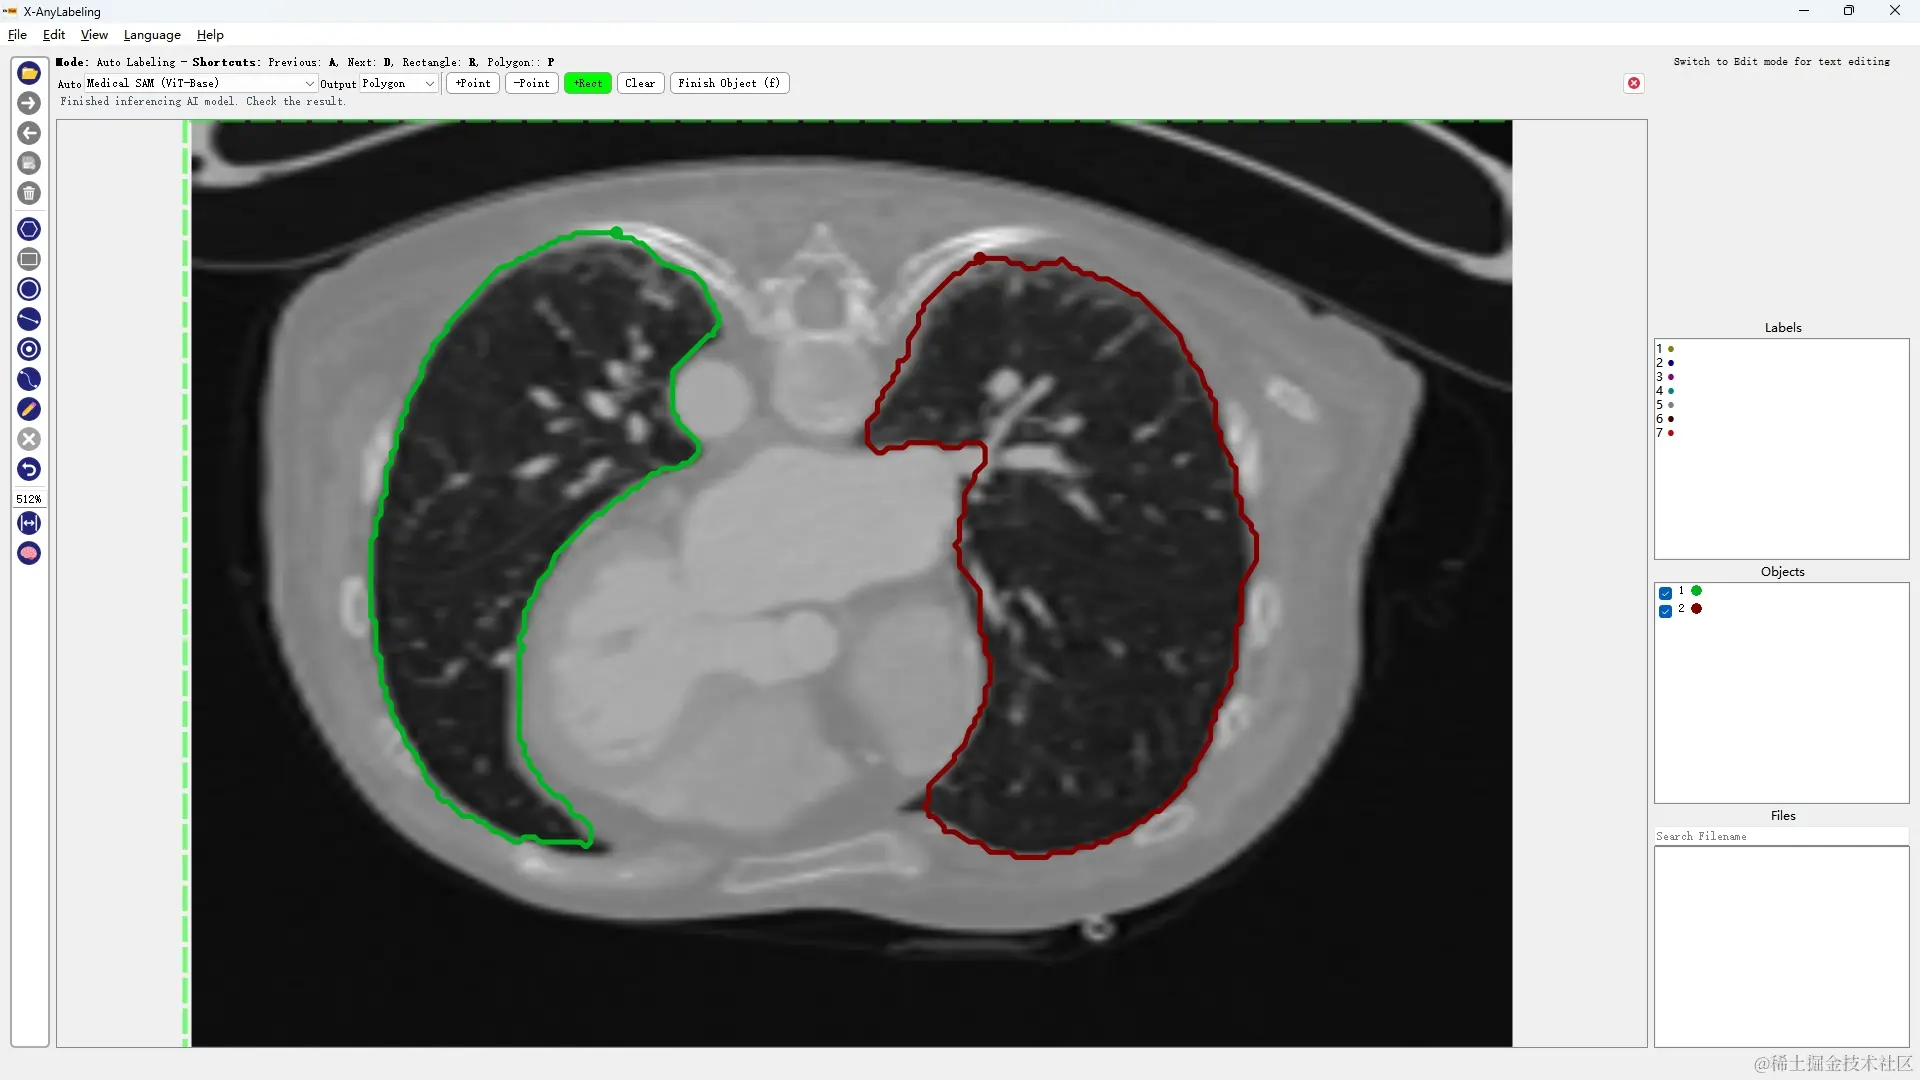Click the Fit Width icon

(29, 523)
